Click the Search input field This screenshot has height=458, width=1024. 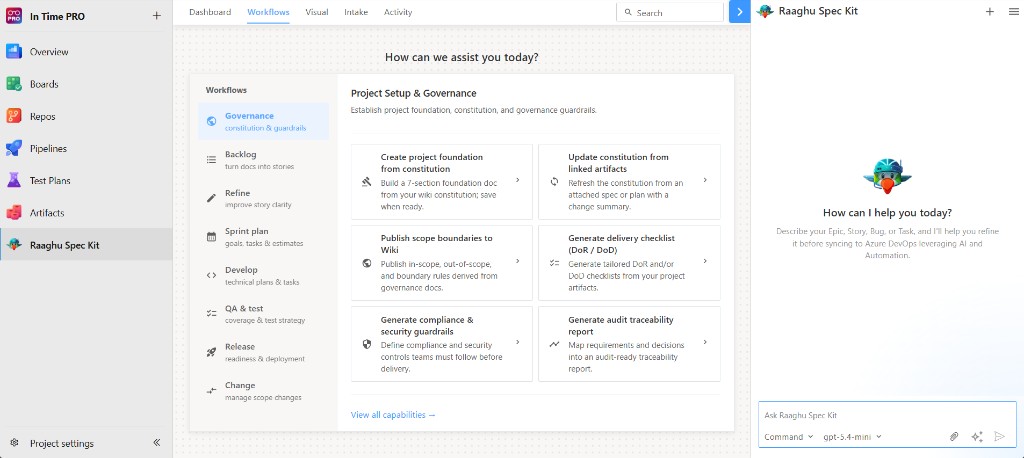pyautogui.click(x=670, y=12)
